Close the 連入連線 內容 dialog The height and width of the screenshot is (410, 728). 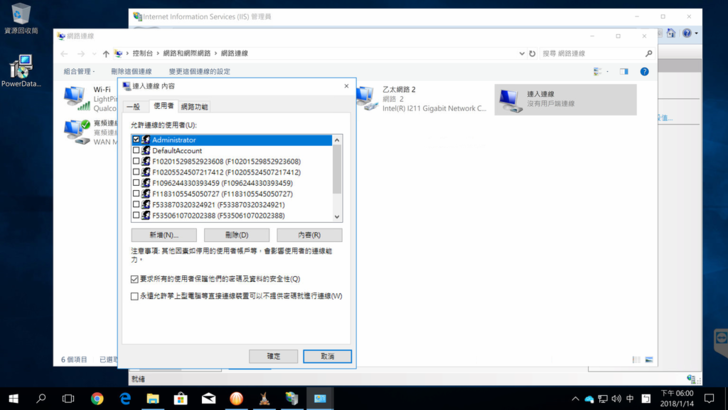pyautogui.click(x=346, y=86)
